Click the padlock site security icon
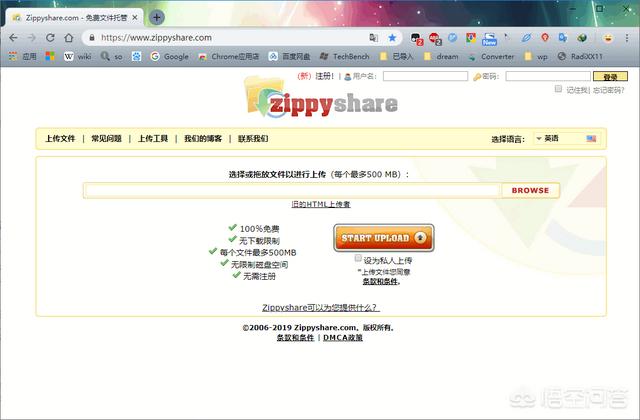The image size is (640, 420). tap(92, 38)
